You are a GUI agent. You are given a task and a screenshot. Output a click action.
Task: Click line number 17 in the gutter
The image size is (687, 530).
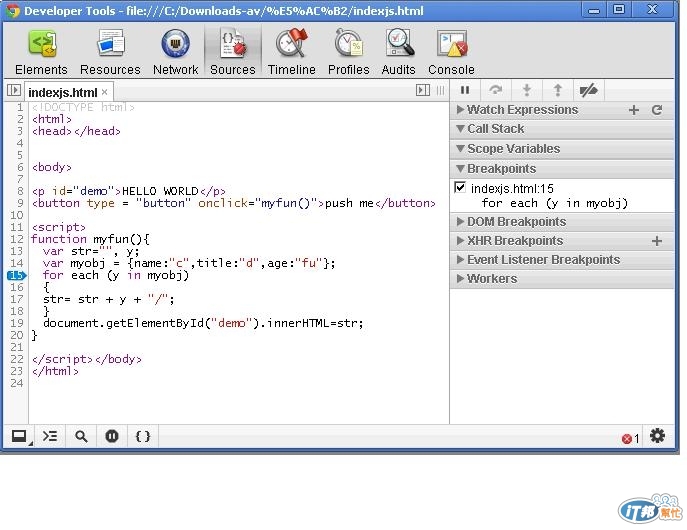pos(16,299)
